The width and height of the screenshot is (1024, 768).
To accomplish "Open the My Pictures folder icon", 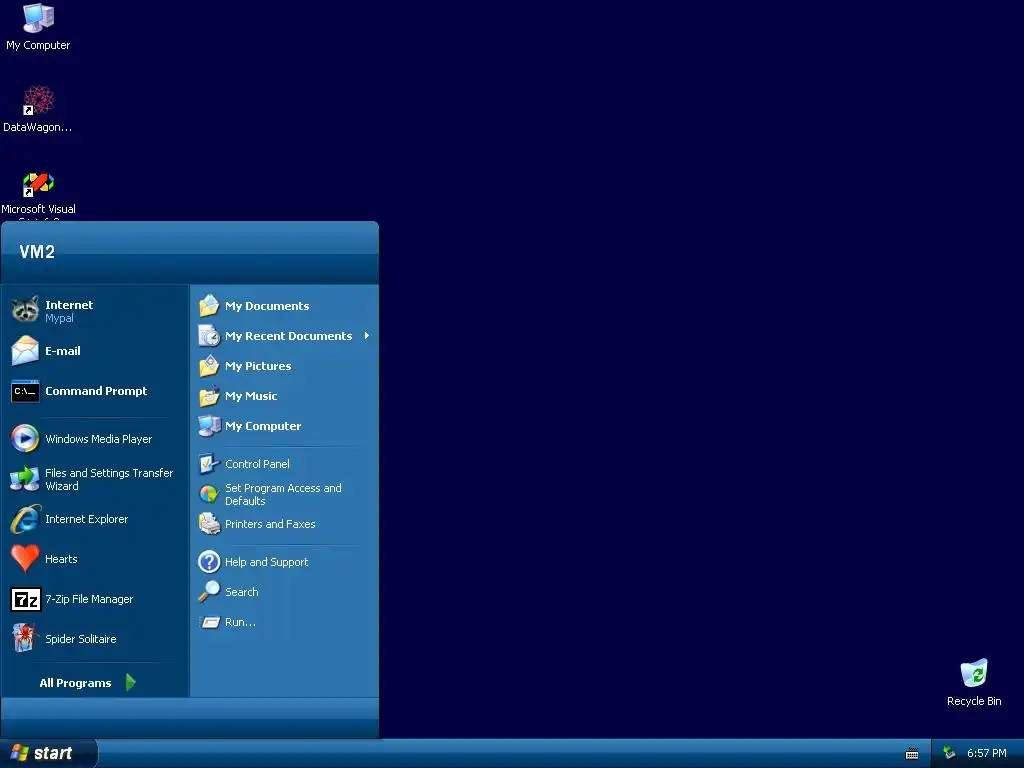I will [x=209, y=366].
